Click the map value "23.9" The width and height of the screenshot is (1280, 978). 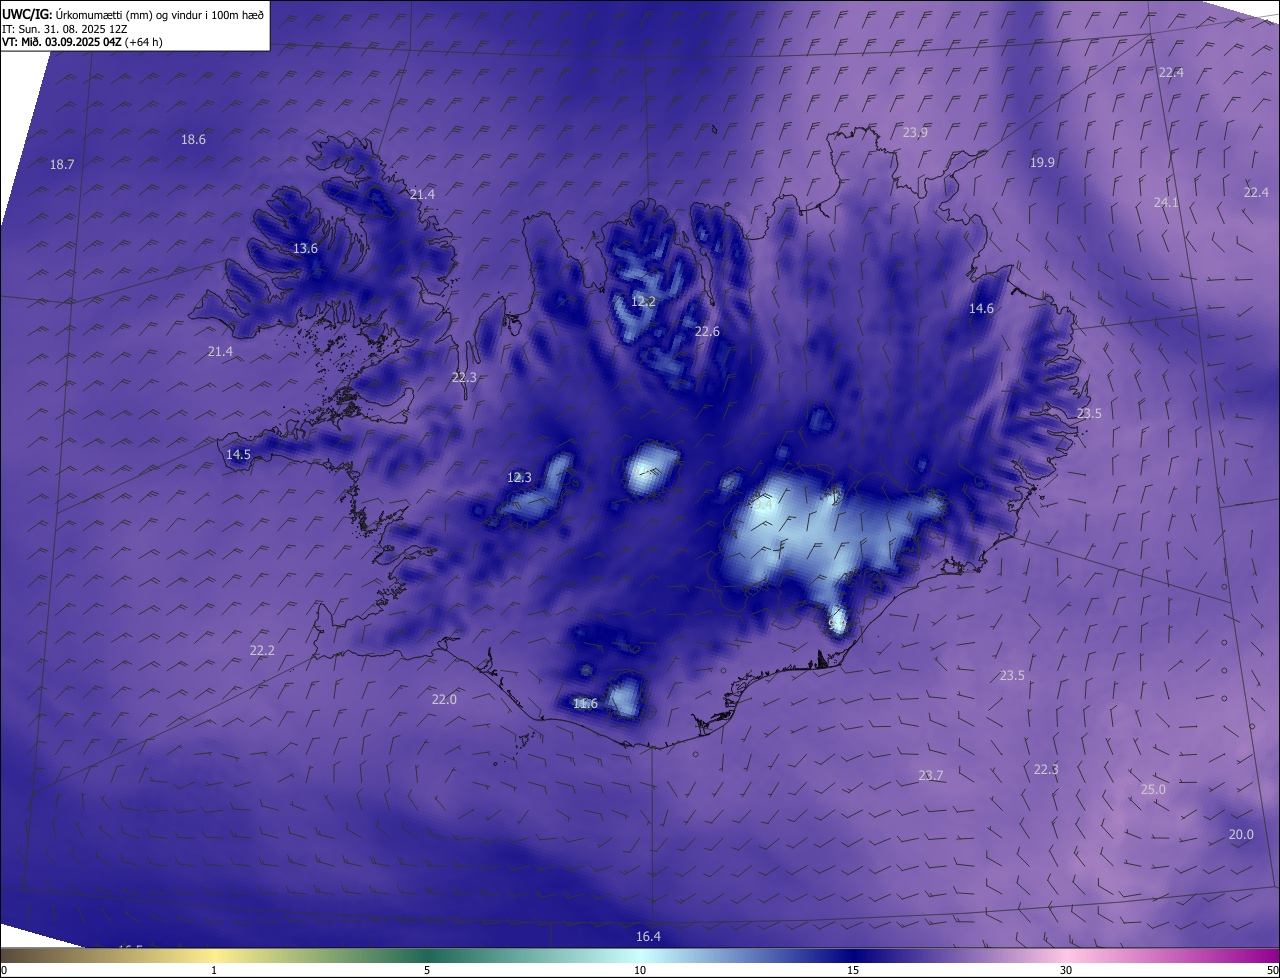point(915,133)
